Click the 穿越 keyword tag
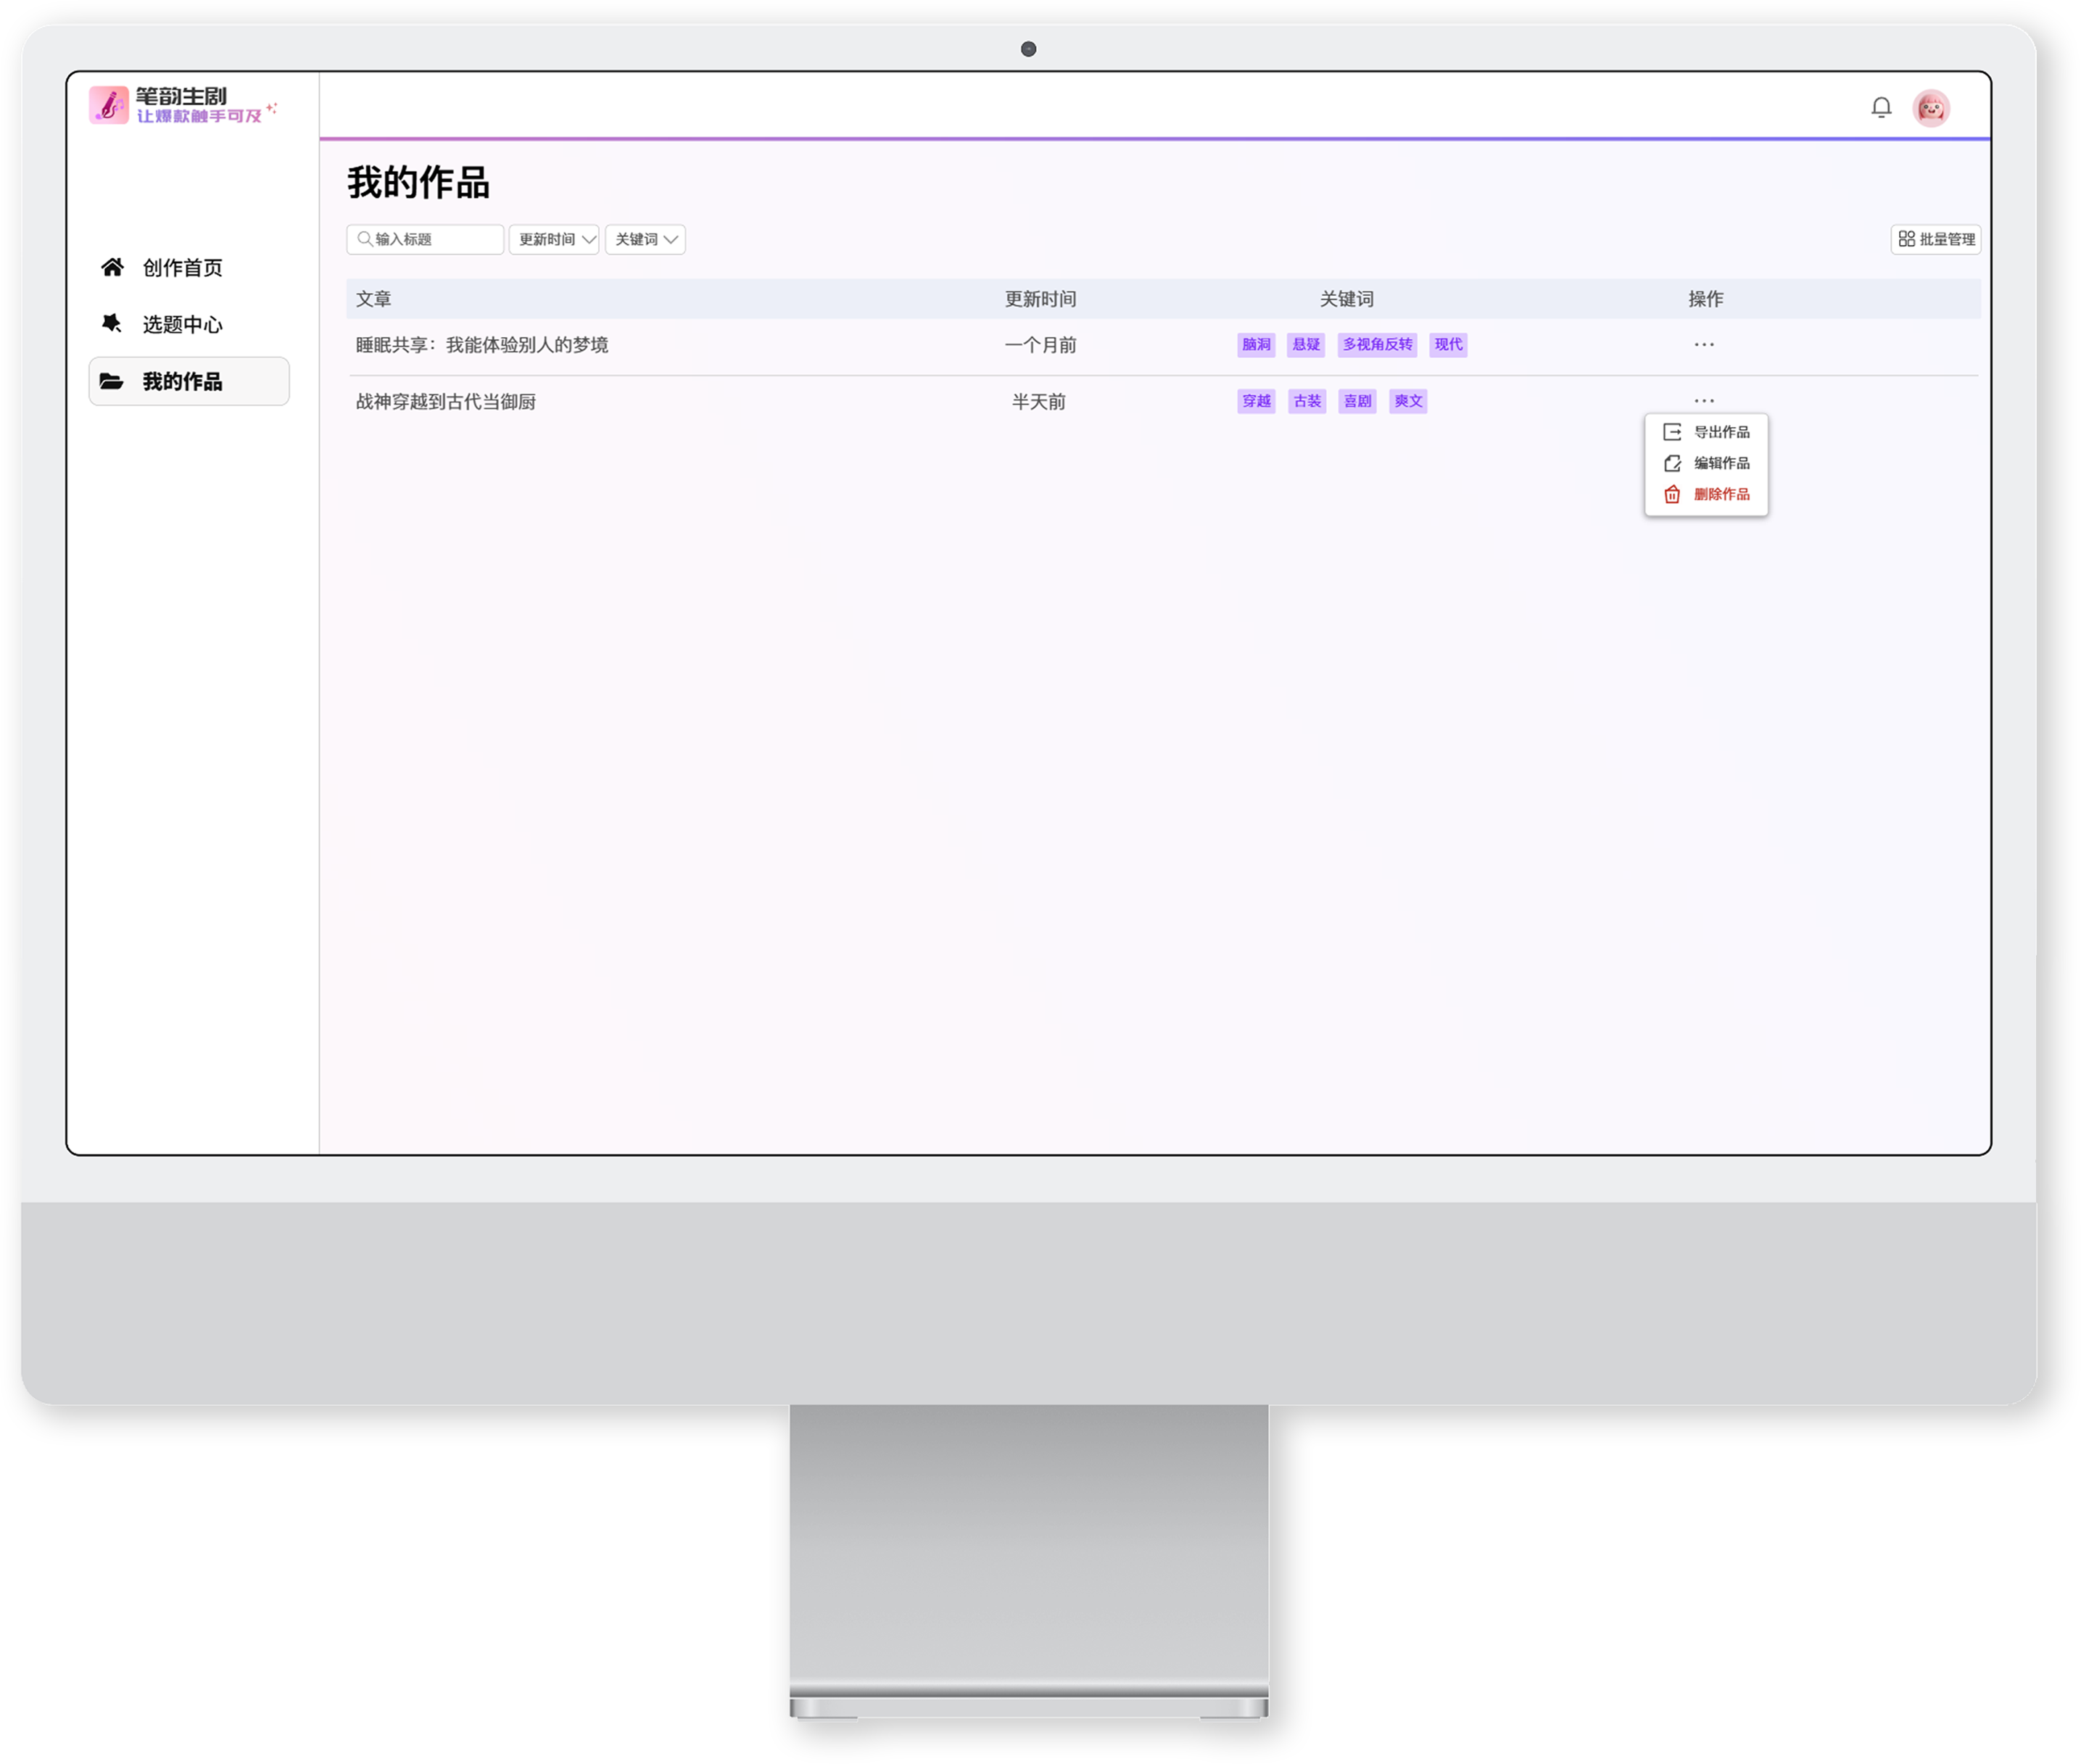The image size is (2081, 1764). coord(1255,401)
